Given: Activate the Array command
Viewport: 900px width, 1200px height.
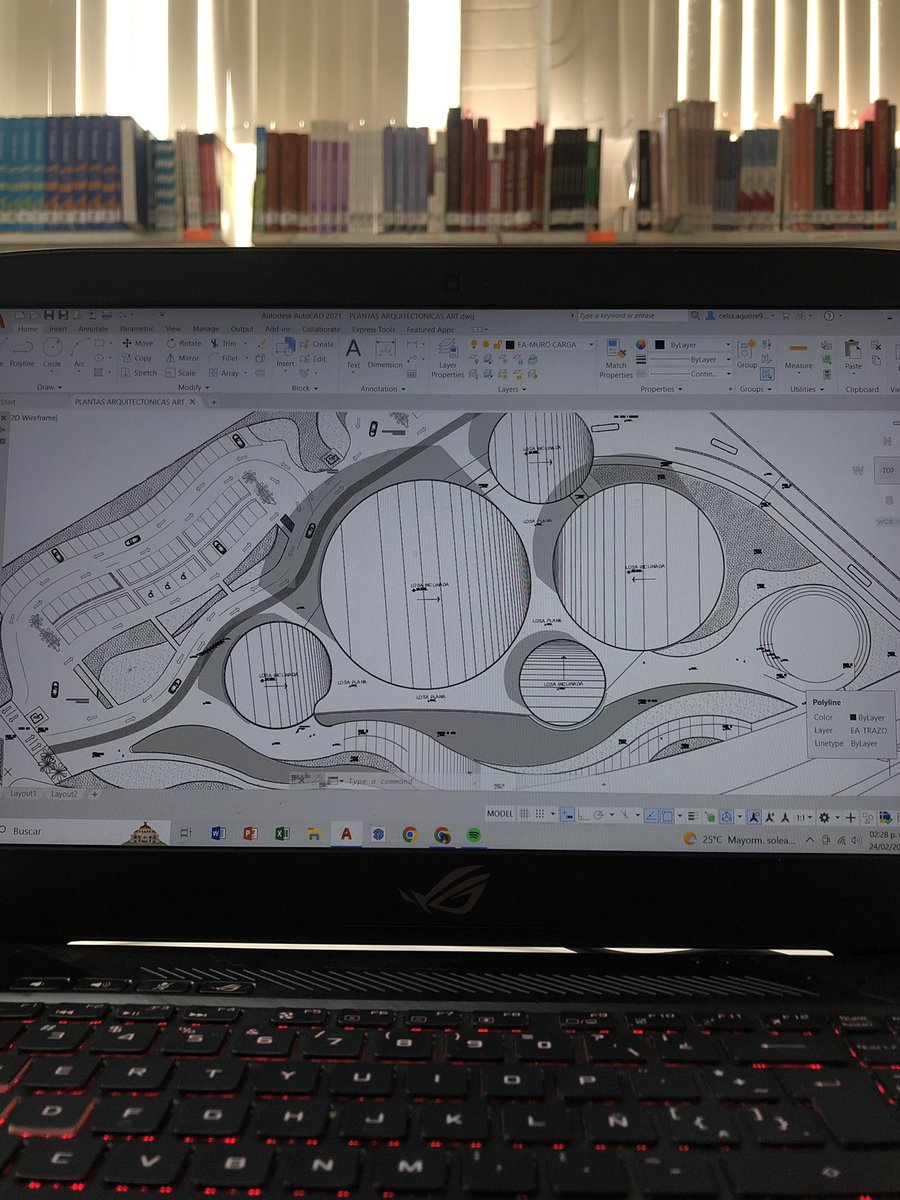Looking at the screenshot, I should [224, 373].
